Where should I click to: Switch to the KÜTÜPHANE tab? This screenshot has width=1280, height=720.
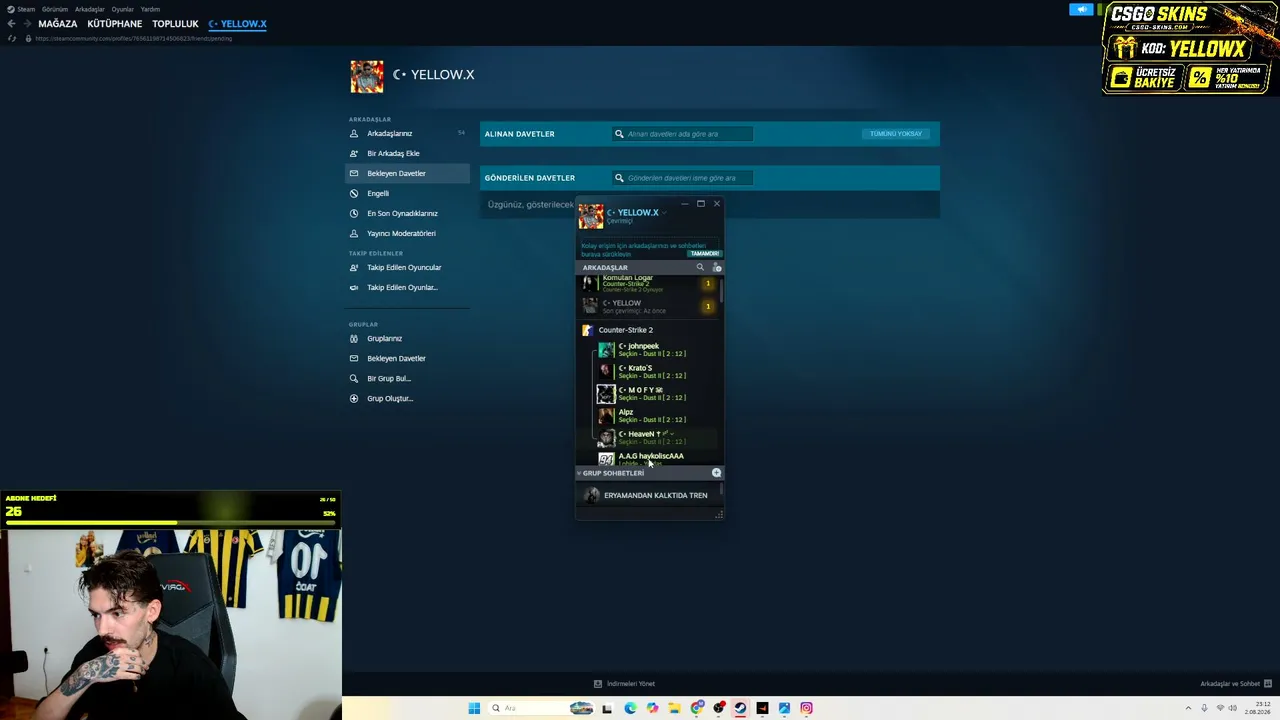click(115, 24)
